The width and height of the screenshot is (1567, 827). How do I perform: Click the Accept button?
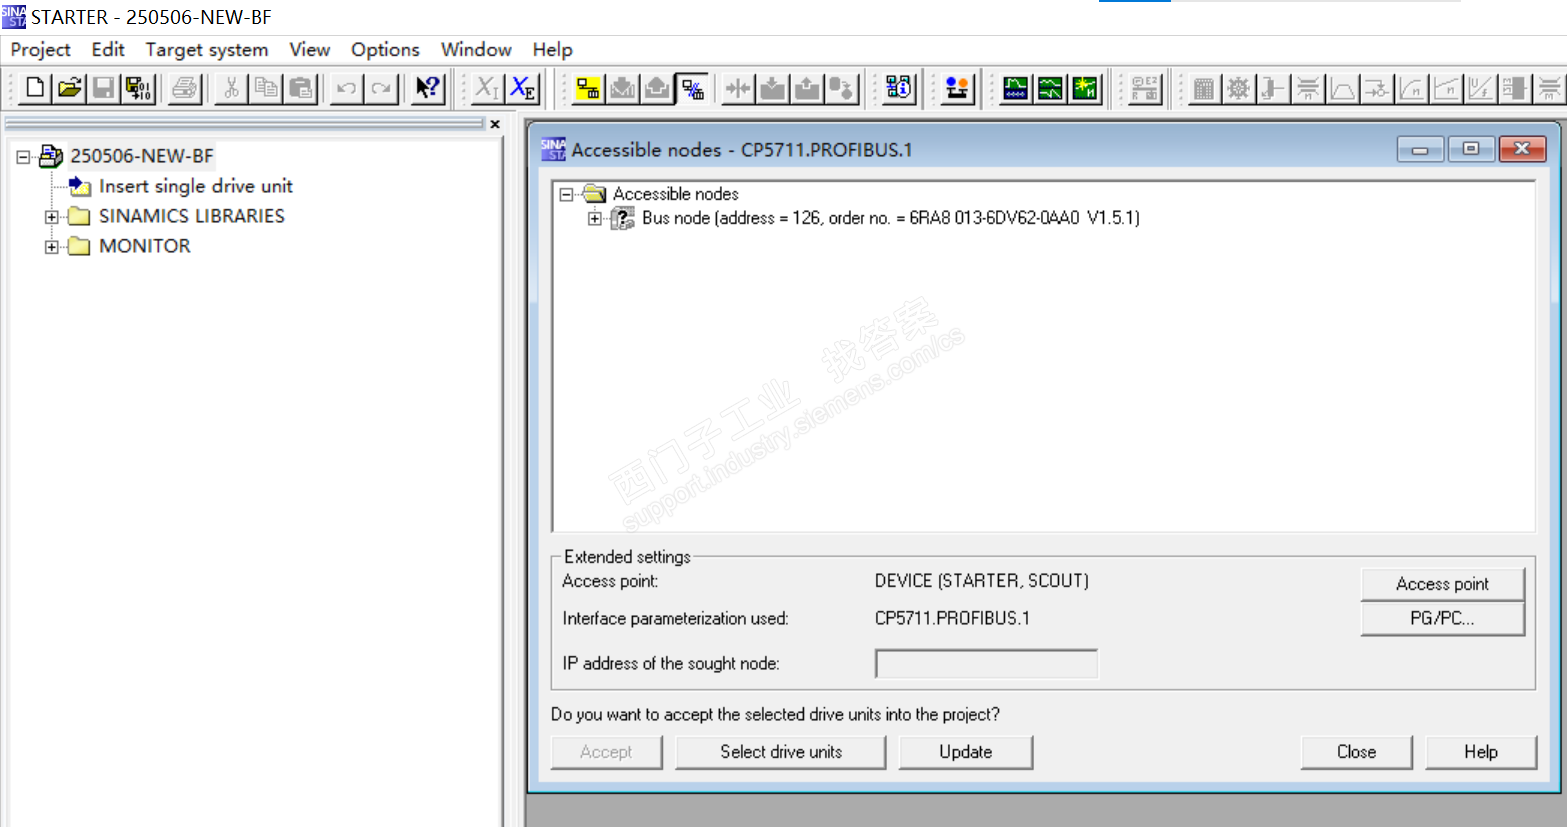tap(606, 752)
